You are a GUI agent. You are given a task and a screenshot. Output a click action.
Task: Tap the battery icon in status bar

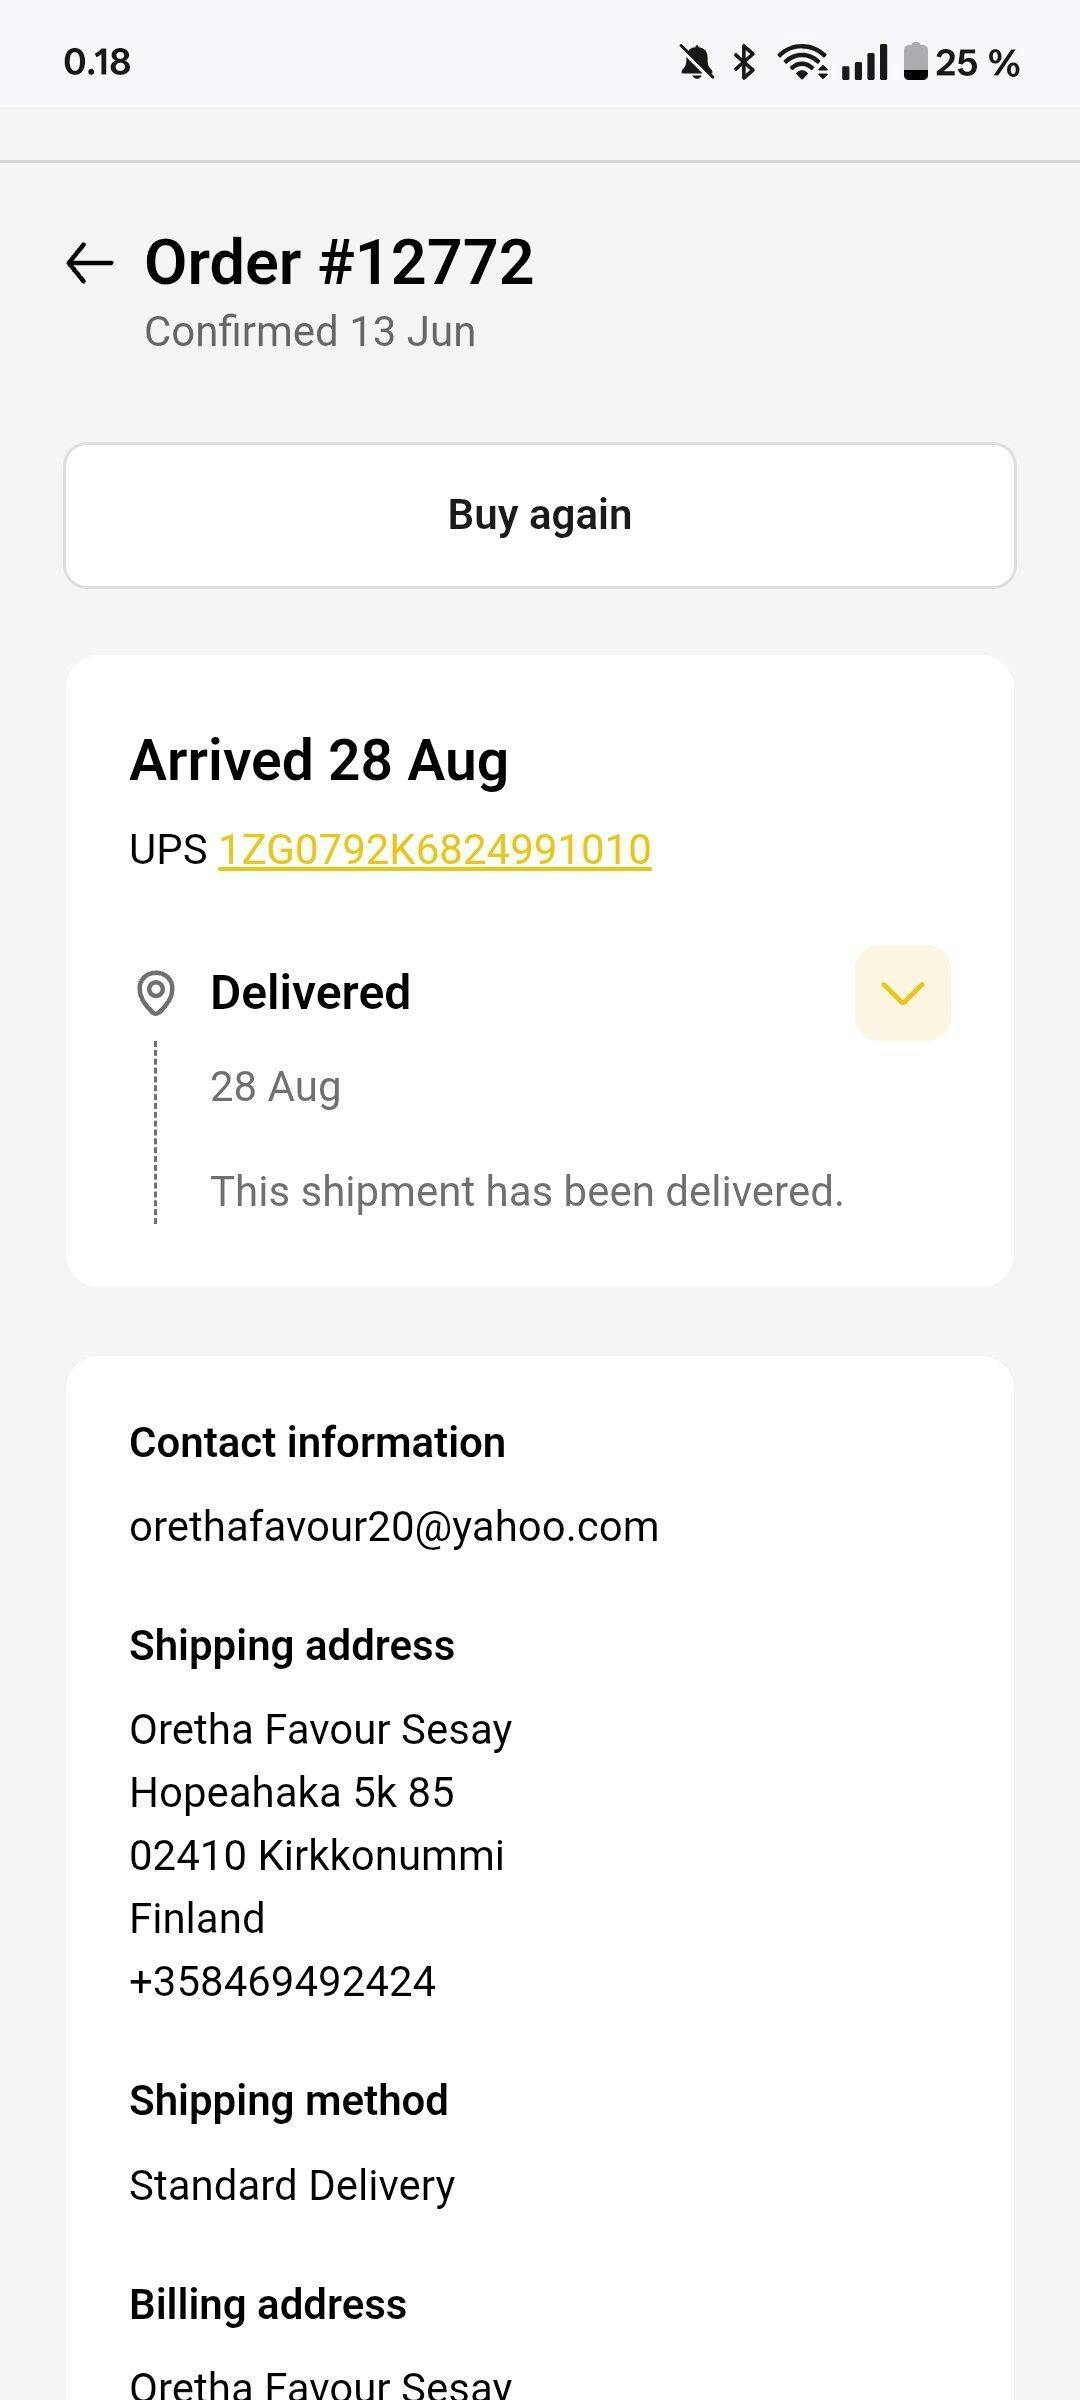click(915, 63)
